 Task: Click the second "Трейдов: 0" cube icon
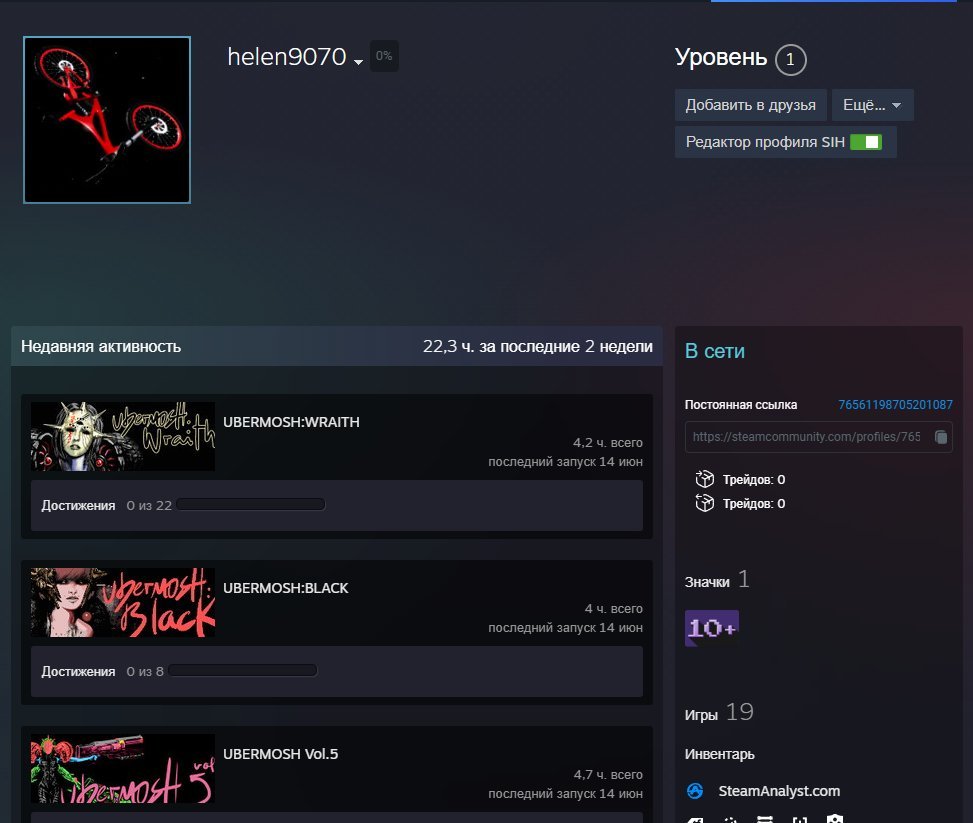704,503
